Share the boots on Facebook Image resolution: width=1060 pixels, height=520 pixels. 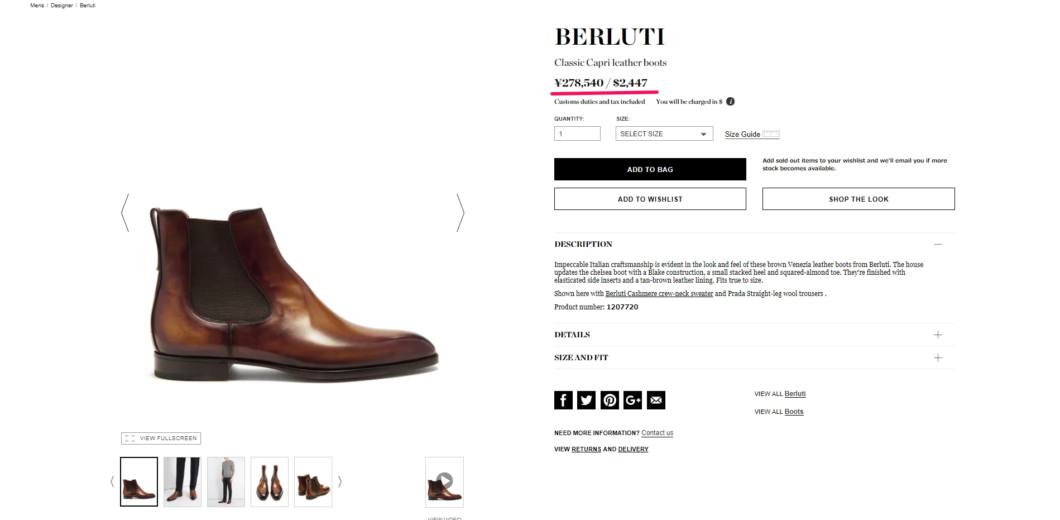click(x=563, y=400)
